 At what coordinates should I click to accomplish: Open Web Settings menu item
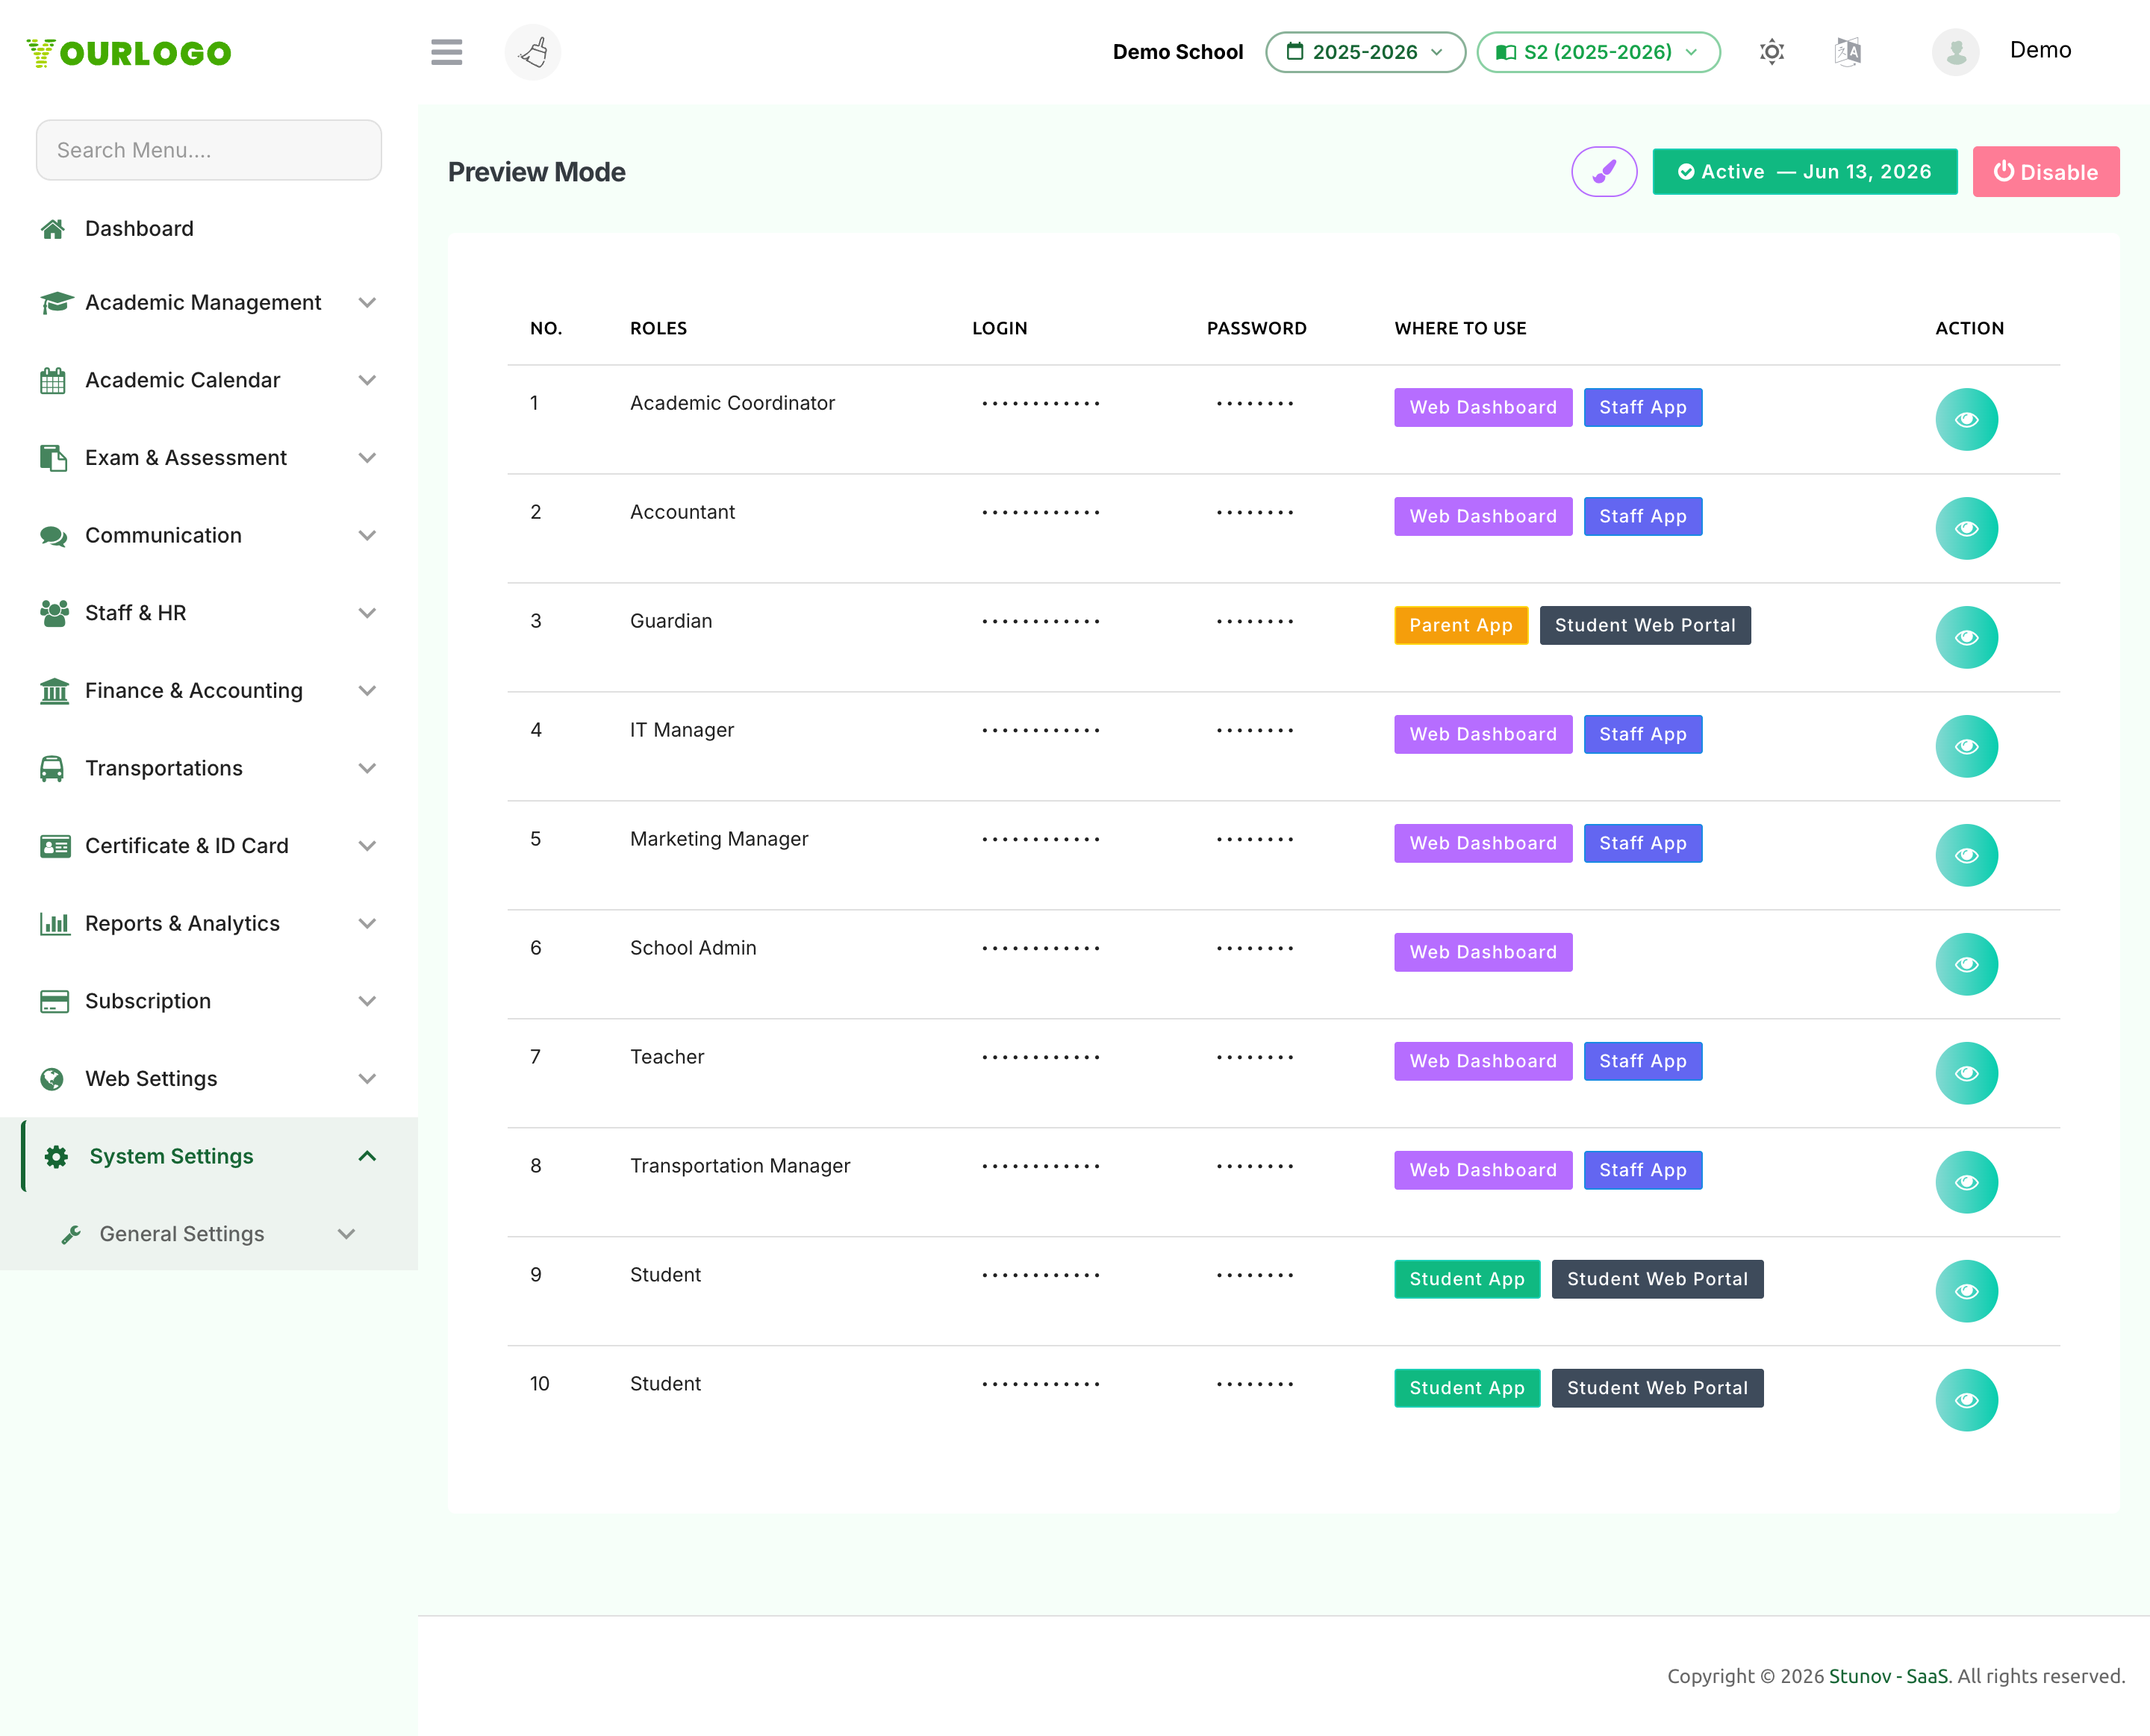point(208,1079)
